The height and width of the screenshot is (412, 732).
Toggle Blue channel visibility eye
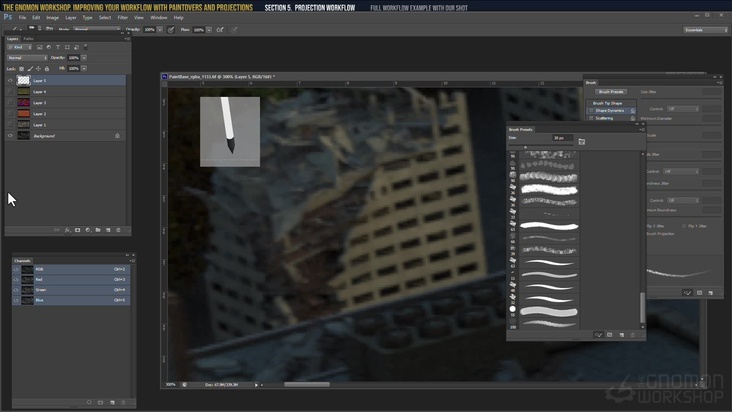click(16, 300)
